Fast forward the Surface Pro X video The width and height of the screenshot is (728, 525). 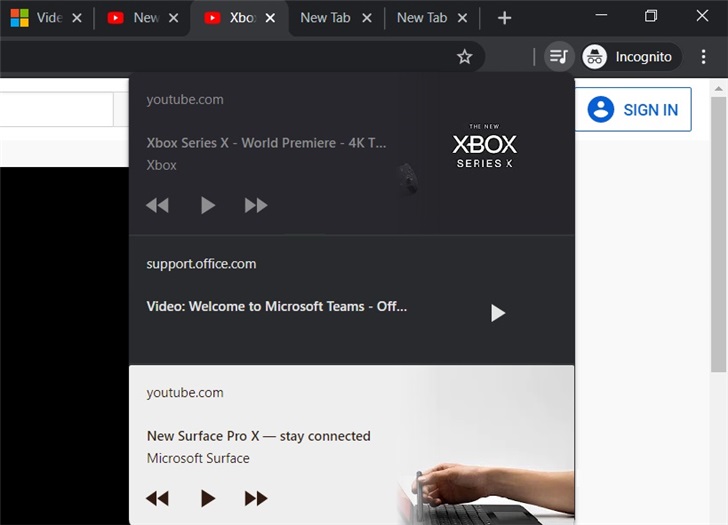tap(256, 497)
